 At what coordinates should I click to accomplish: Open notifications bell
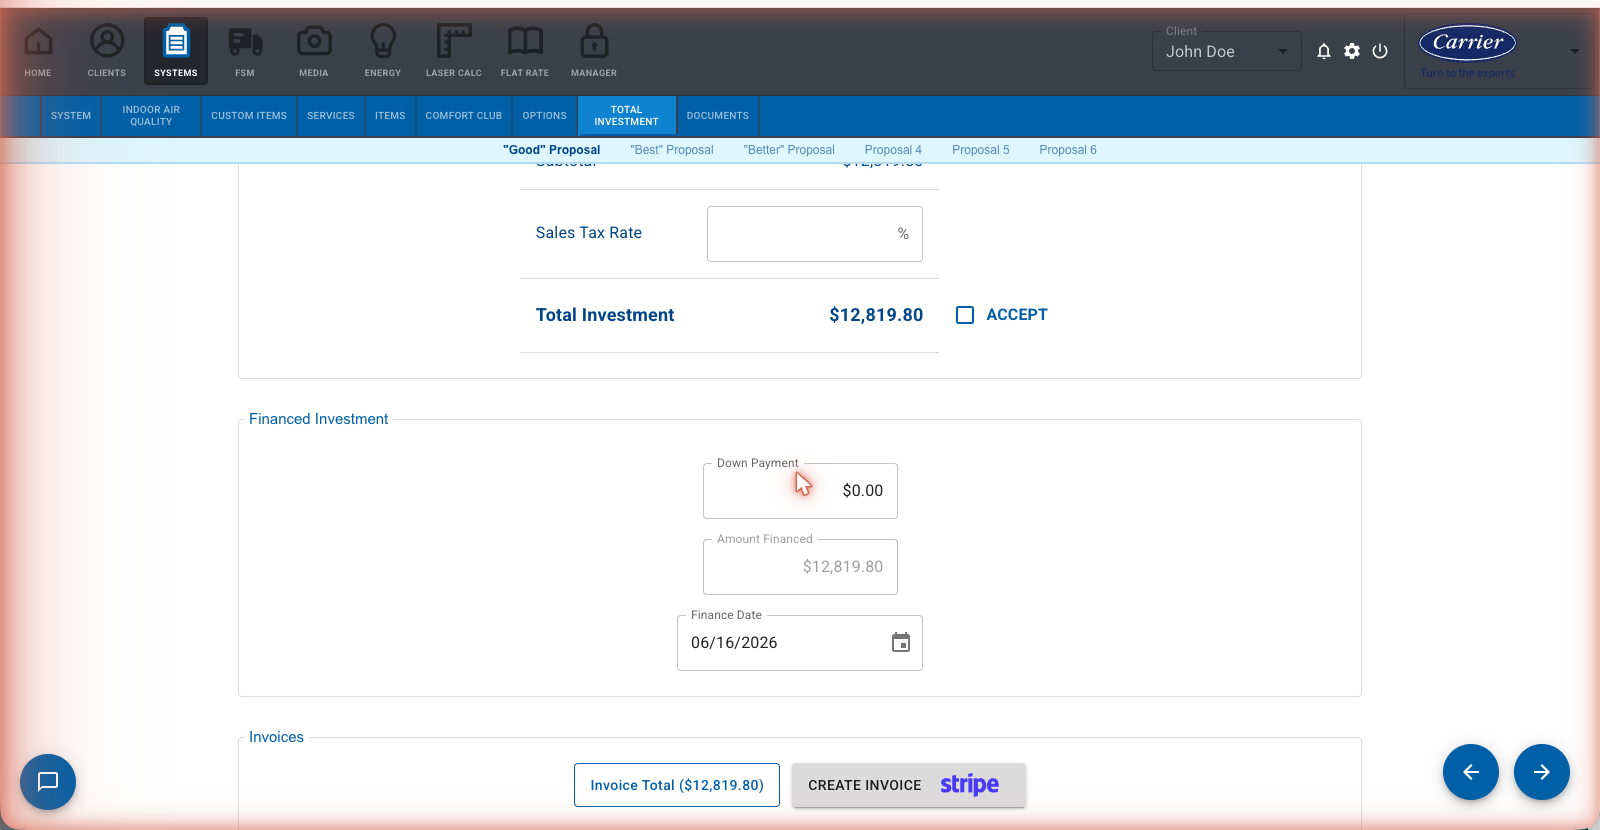pyautogui.click(x=1324, y=51)
